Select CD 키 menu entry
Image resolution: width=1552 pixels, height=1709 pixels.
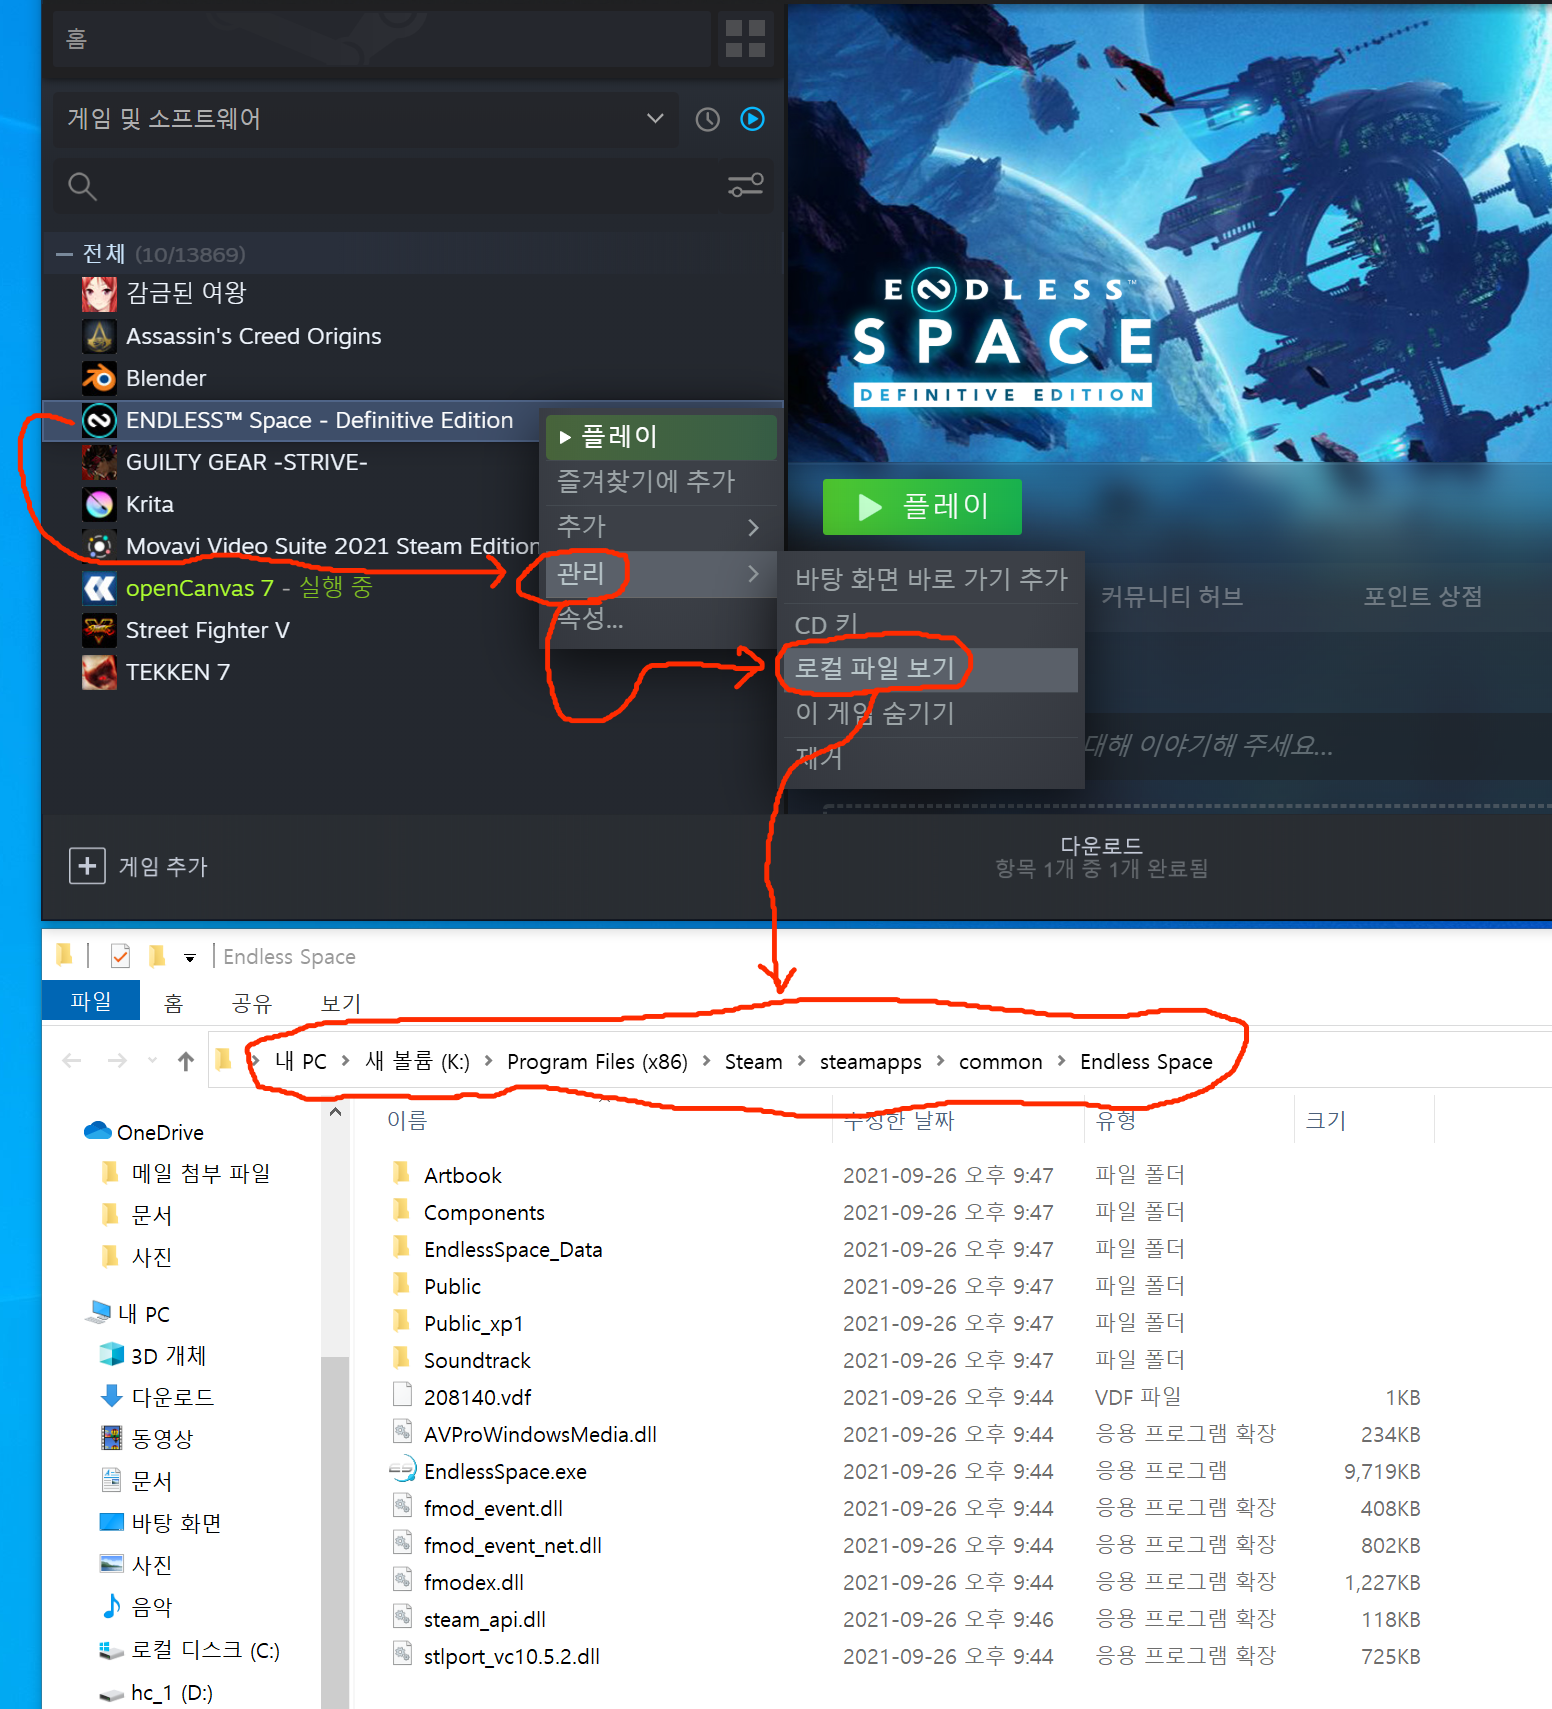coord(931,625)
